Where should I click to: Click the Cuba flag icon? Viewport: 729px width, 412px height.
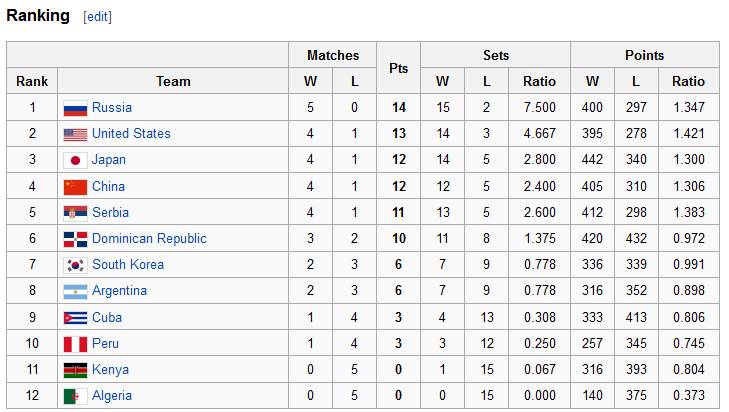[x=75, y=318]
